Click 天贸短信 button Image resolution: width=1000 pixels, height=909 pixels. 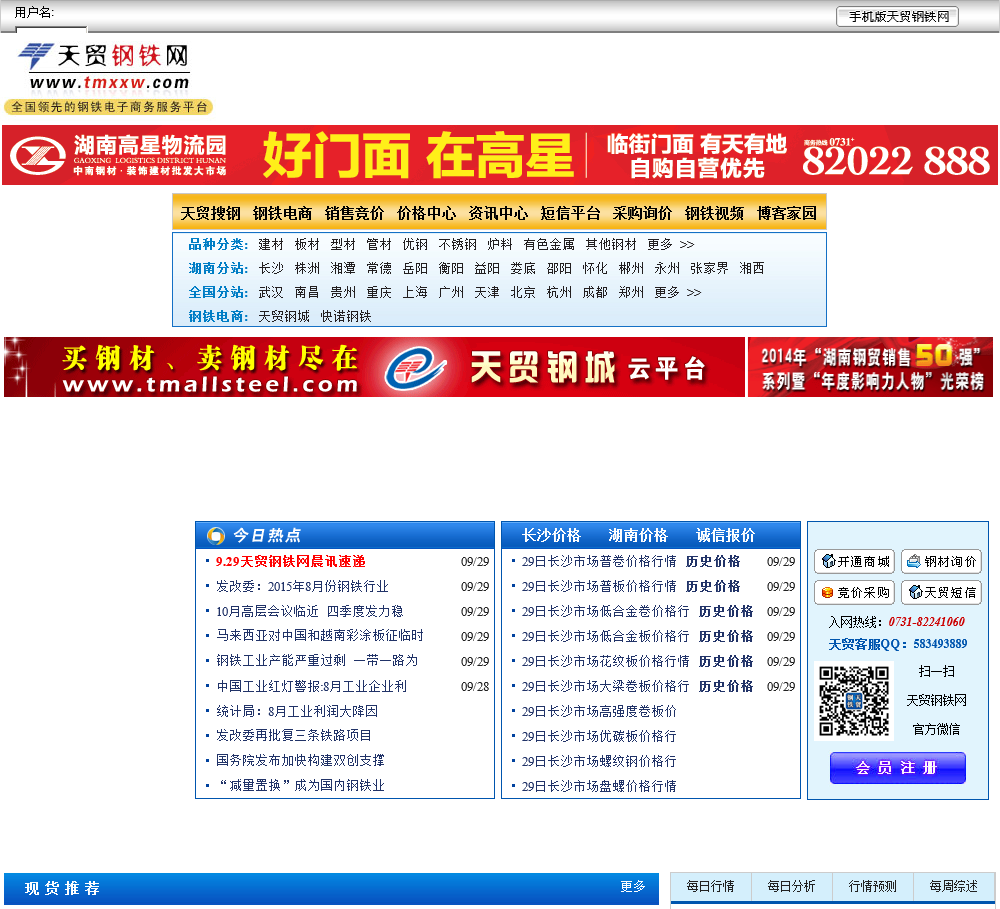click(941, 593)
